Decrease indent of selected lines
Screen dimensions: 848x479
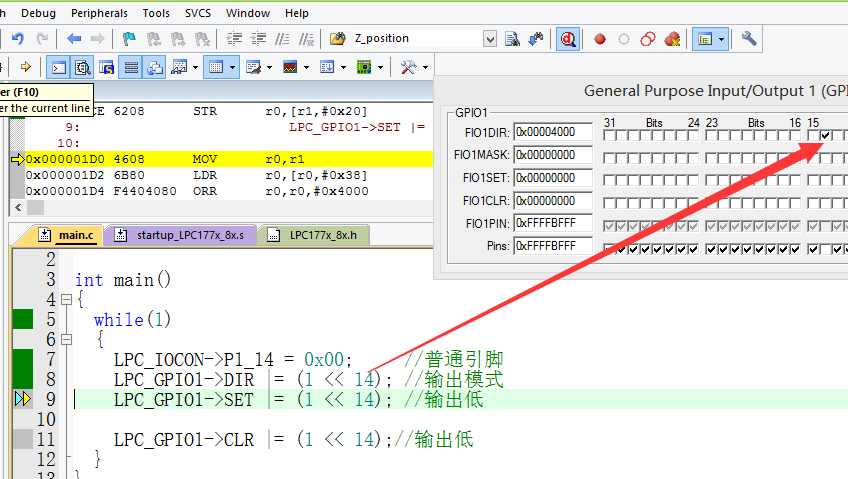(x=259, y=39)
